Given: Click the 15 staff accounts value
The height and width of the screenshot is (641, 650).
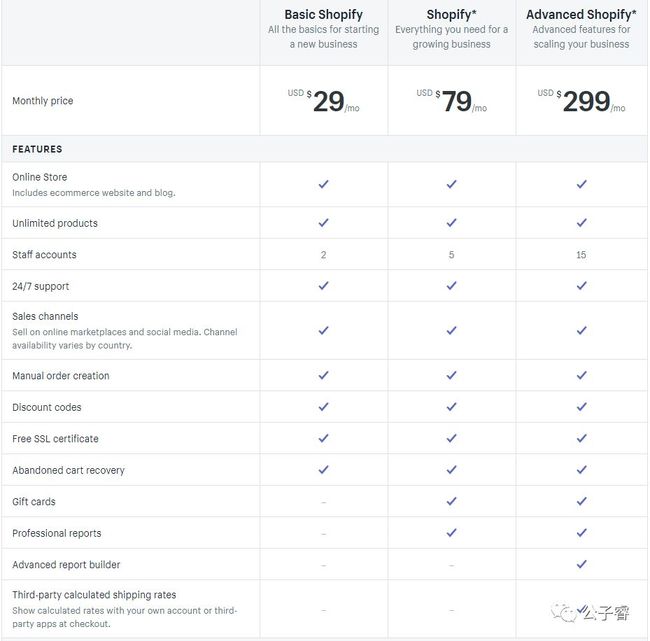Looking at the screenshot, I should click(x=581, y=255).
